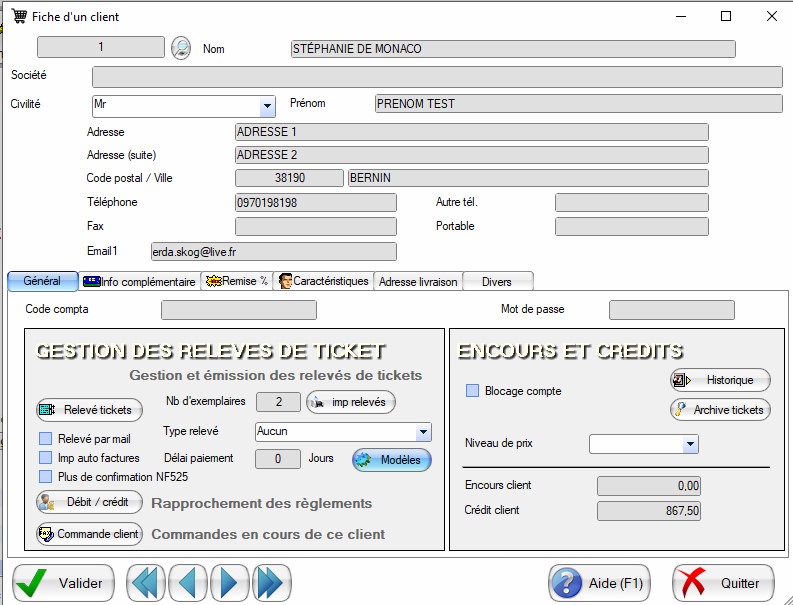Expand the Civilité dropdown

[267, 105]
